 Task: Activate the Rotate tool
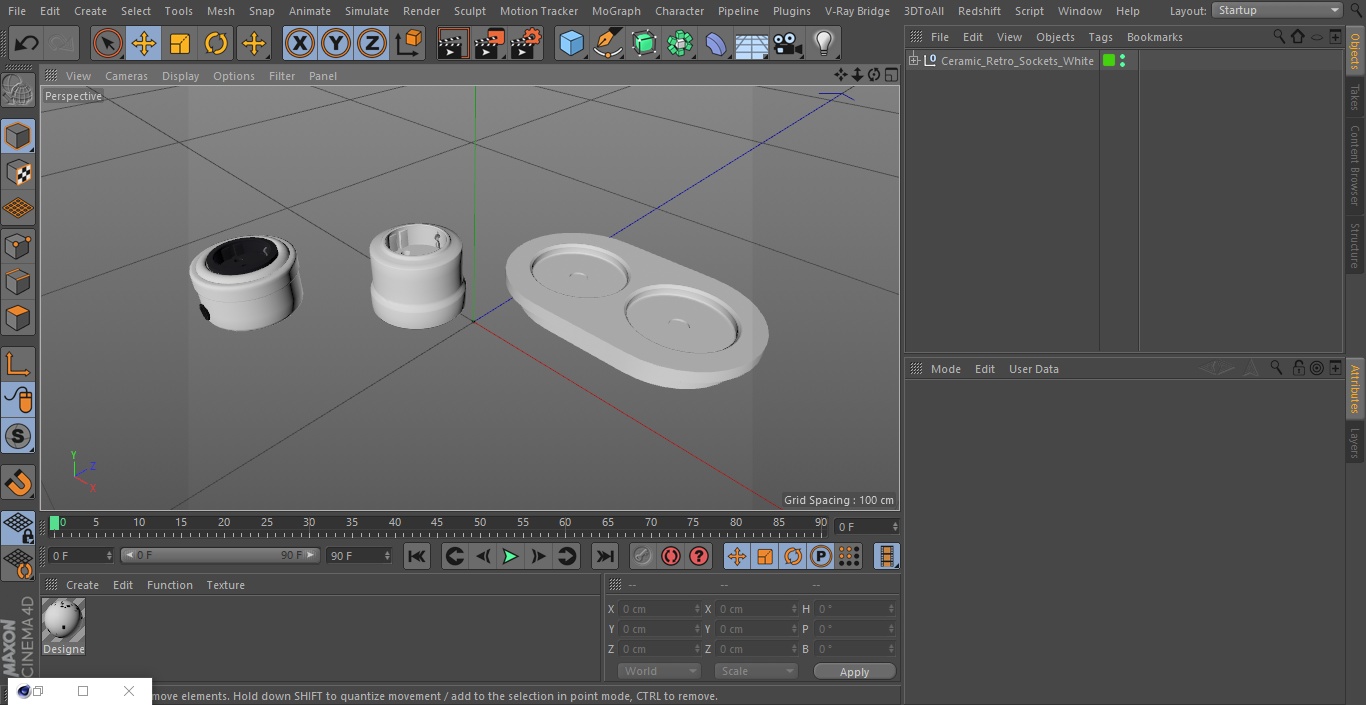pyautogui.click(x=216, y=44)
